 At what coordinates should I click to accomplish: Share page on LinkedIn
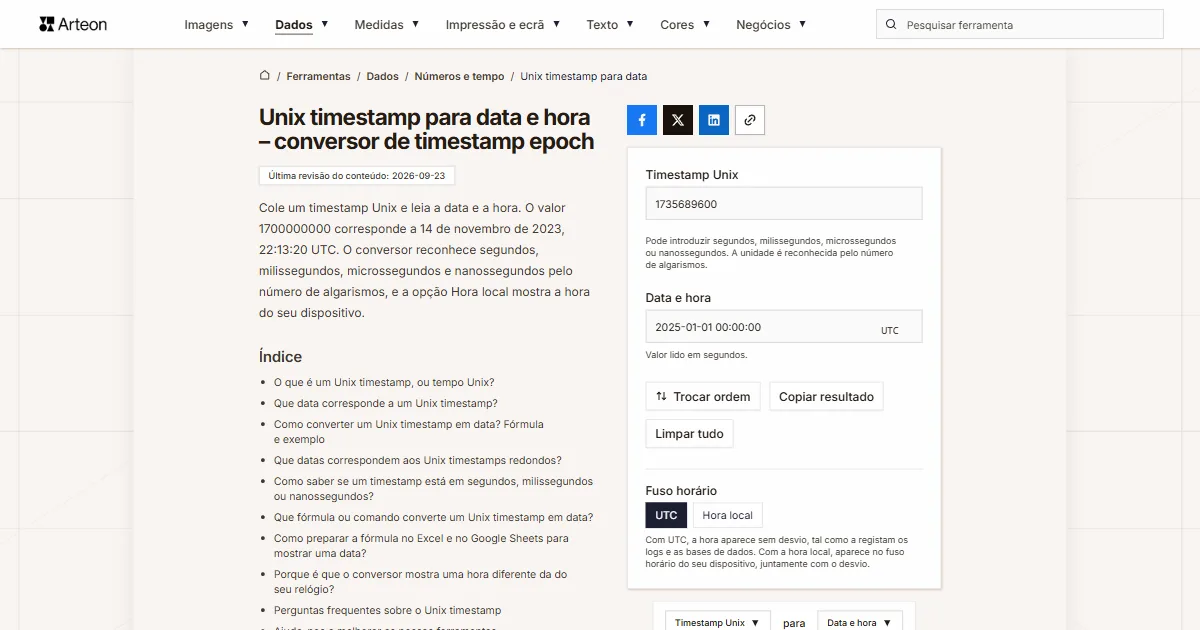[x=714, y=120]
